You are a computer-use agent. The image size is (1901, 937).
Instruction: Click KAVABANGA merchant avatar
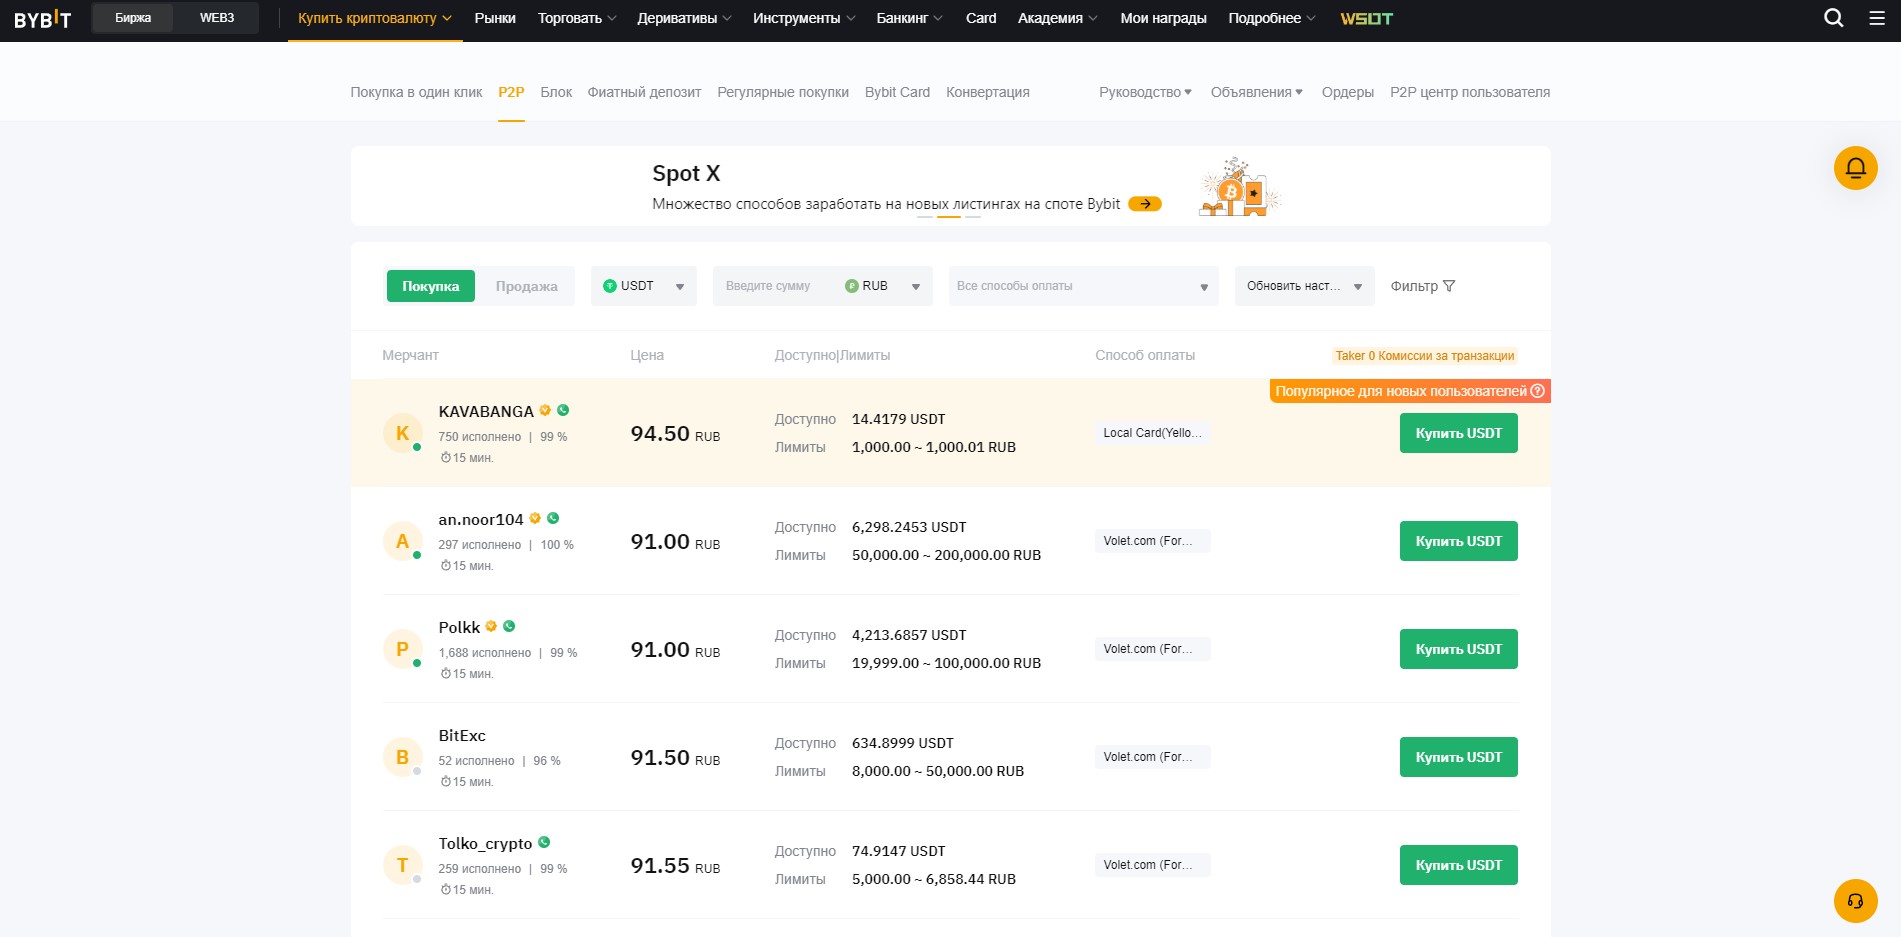point(402,433)
